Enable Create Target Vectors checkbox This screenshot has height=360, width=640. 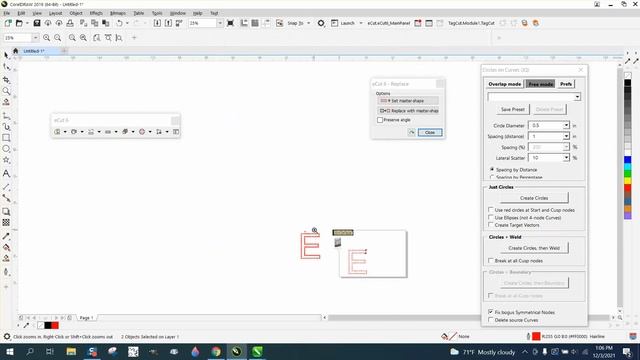click(x=491, y=224)
